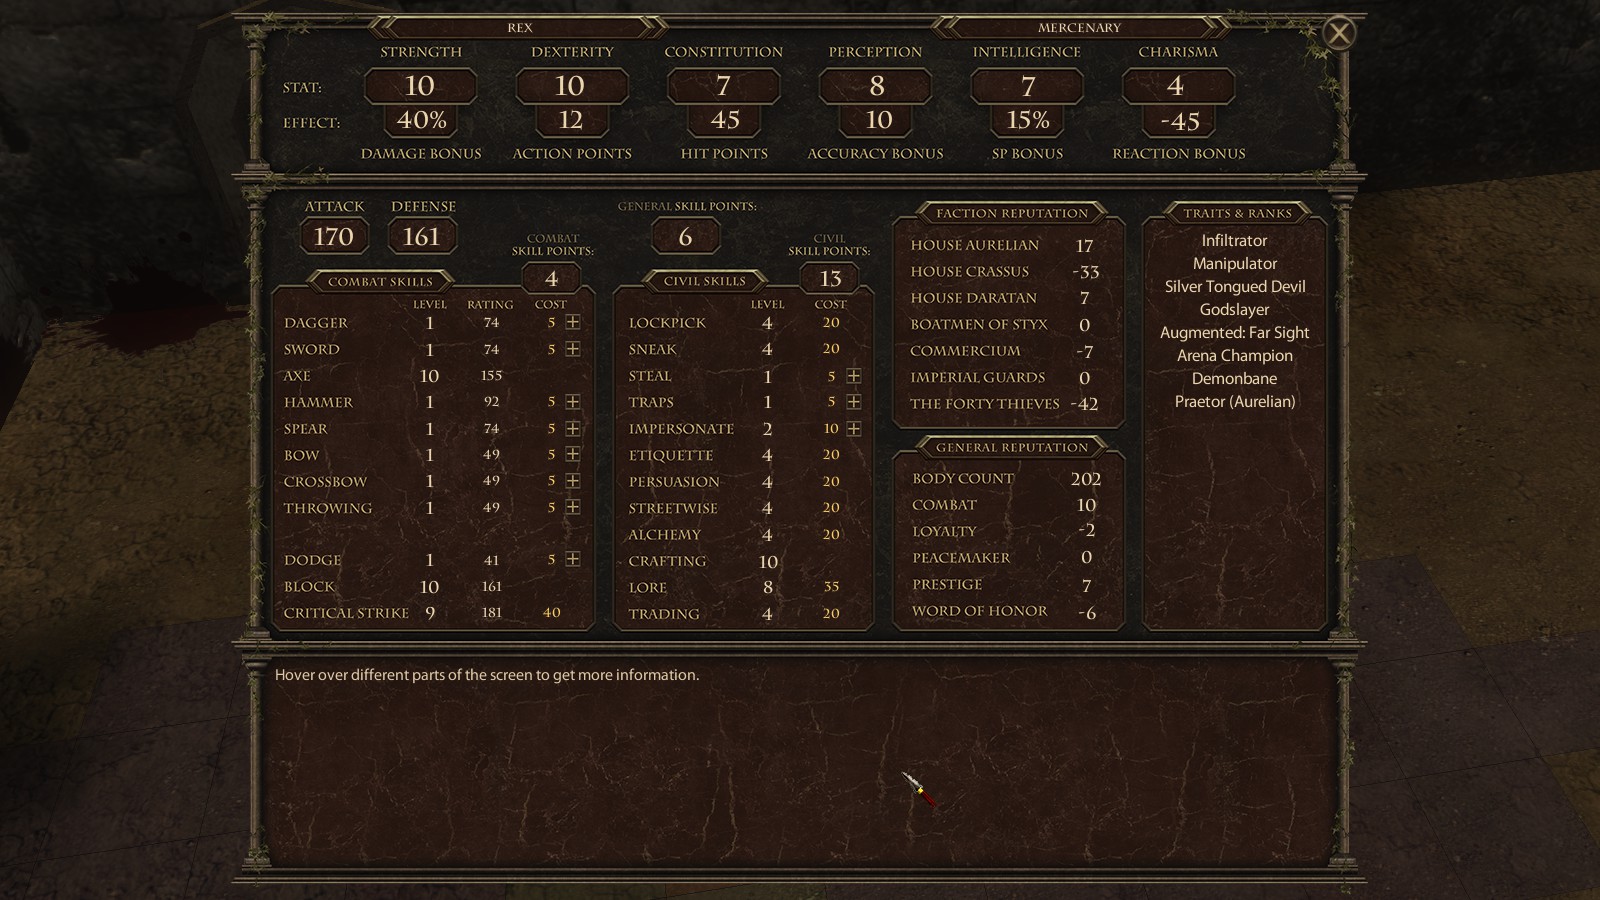Select the Imperial Guards faction
The image size is (1600, 900).
[x=978, y=378]
